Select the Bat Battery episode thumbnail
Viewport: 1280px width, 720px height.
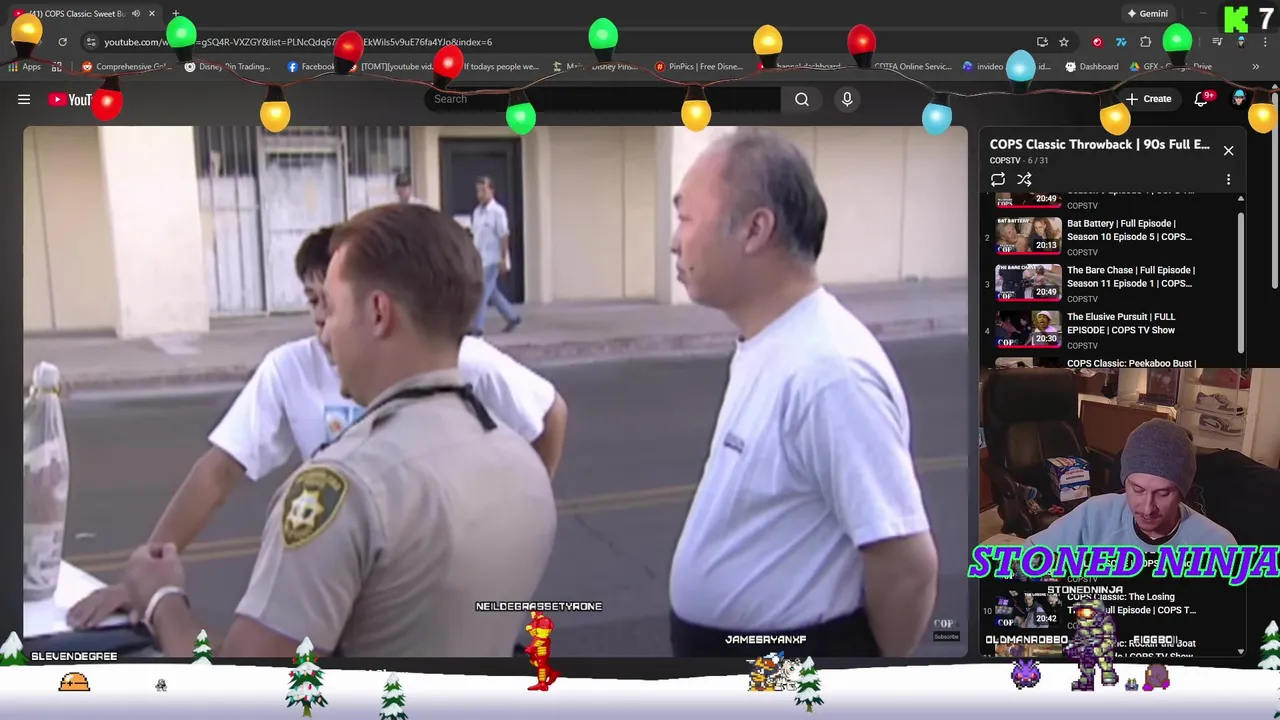(1028, 235)
